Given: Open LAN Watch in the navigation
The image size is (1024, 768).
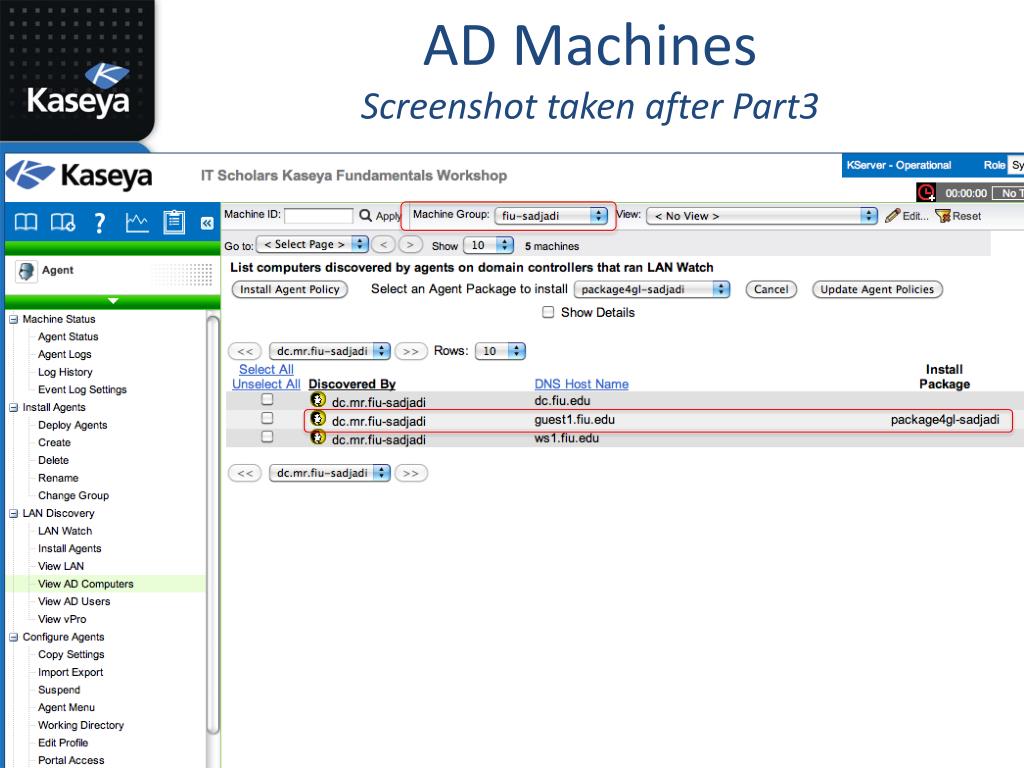Looking at the screenshot, I should (x=65, y=531).
